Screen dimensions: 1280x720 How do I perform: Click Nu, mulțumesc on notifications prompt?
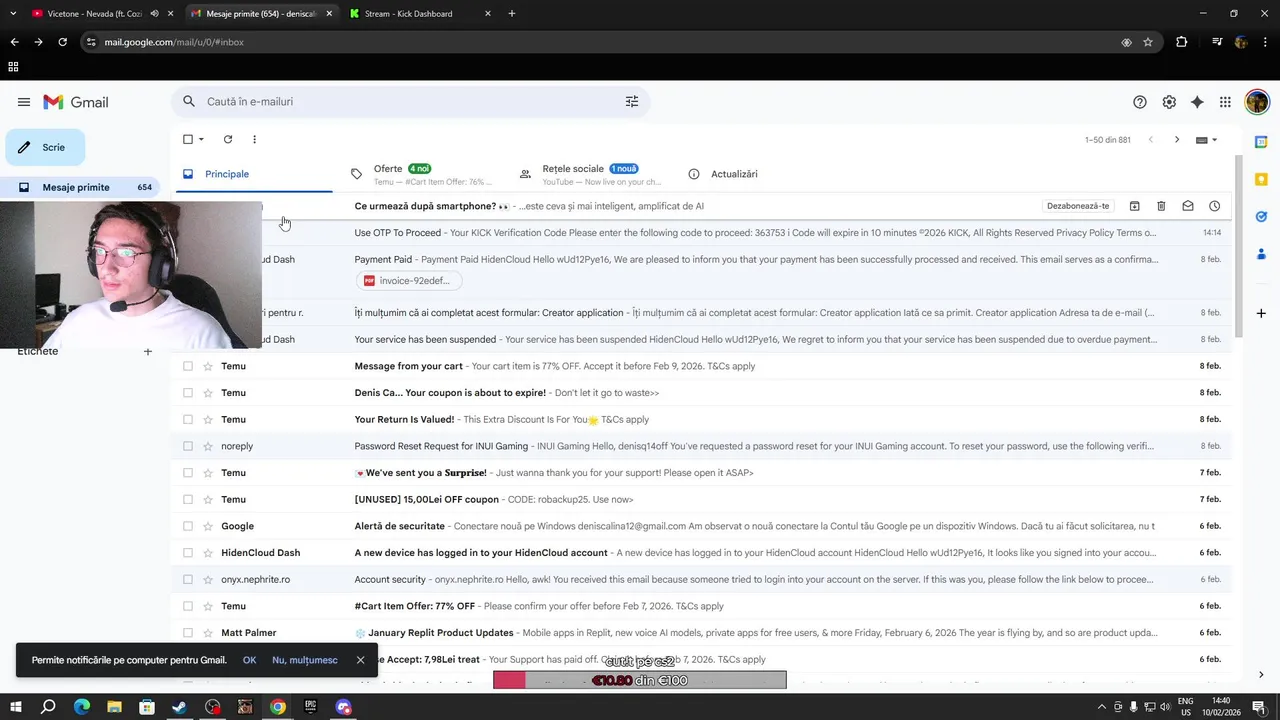tap(305, 660)
